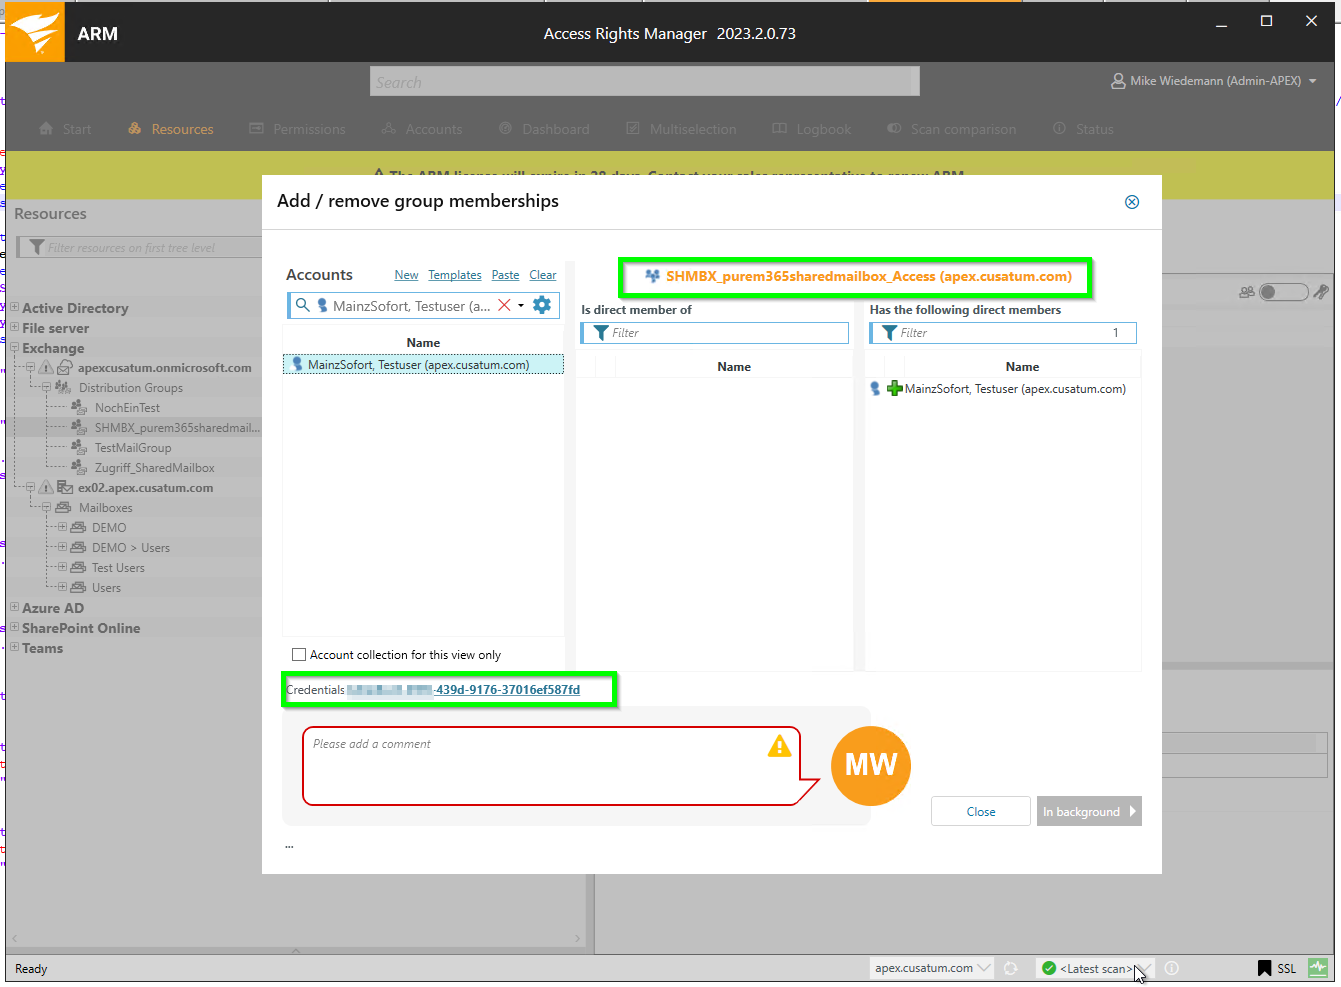The width and height of the screenshot is (1341, 987).
Task: Click the MW user avatar
Action: pyautogui.click(x=871, y=766)
